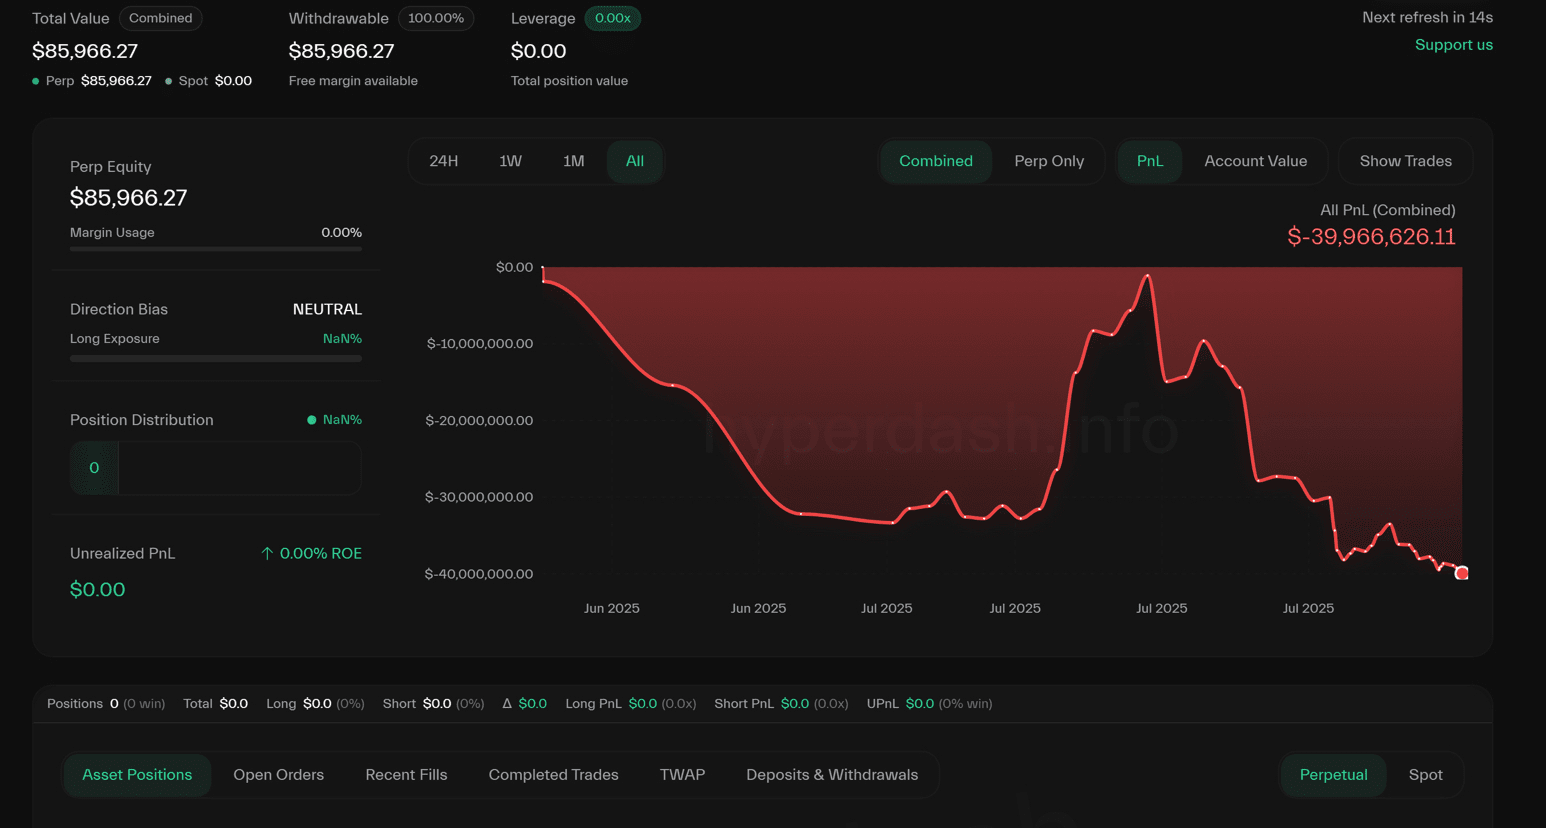The height and width of the screenshot is (828, 1546).
Task: Click the gray Spot legend dot
Action: pyautogui.click(x=168, y=81)
